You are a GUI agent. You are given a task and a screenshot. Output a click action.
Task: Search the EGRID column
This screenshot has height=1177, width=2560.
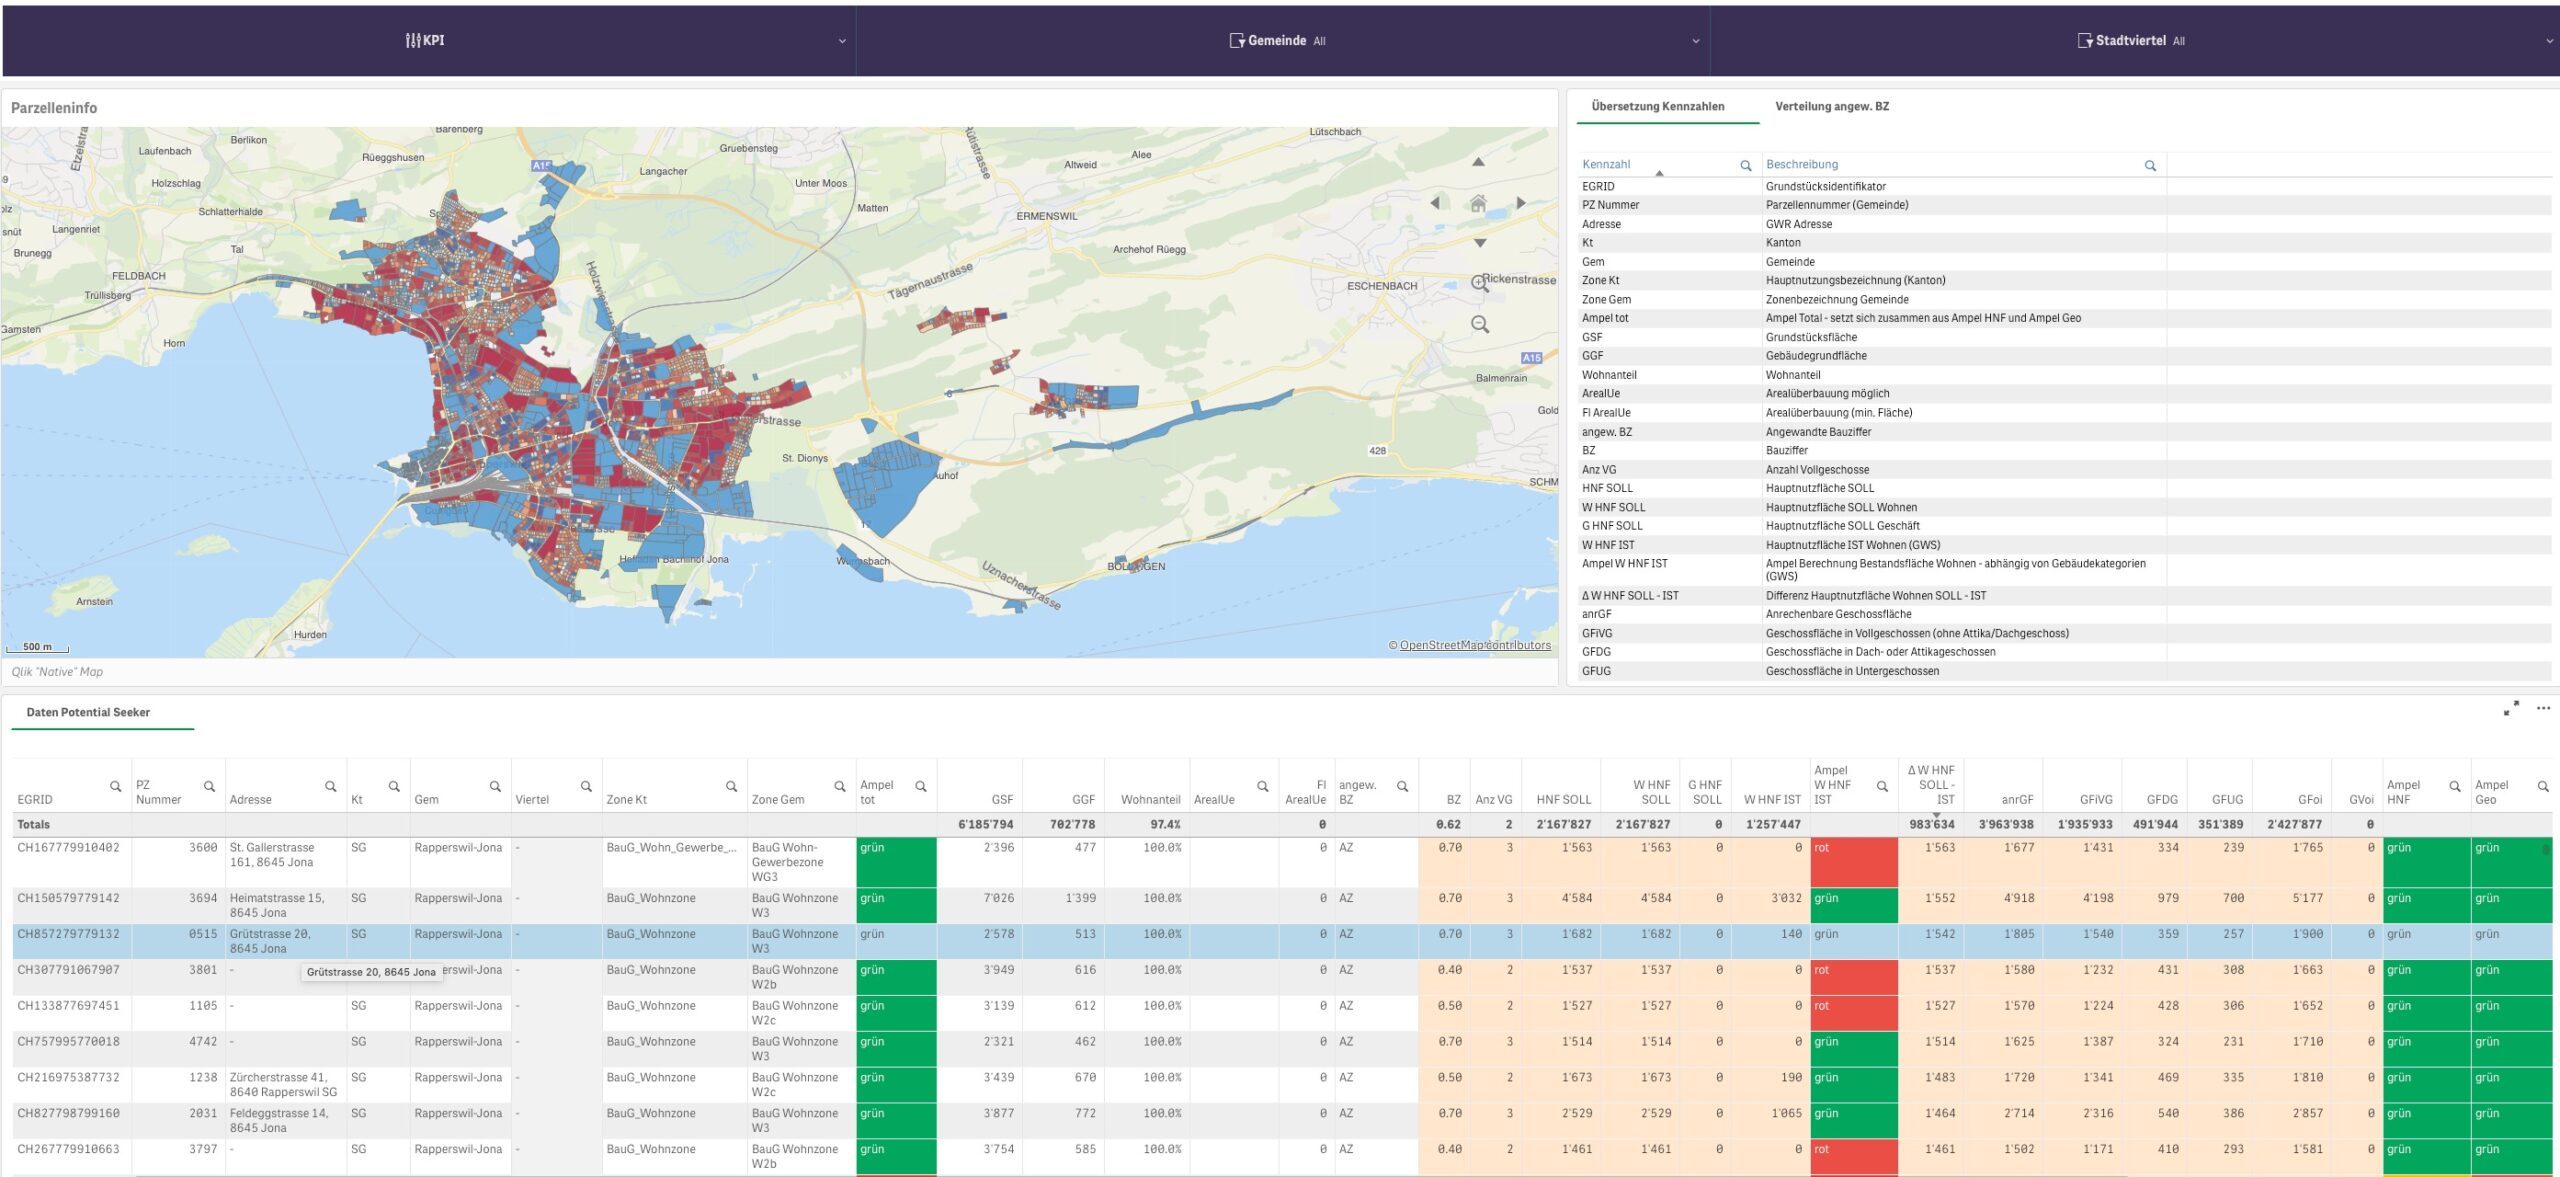pyautogui.click(x=115, y=787)
